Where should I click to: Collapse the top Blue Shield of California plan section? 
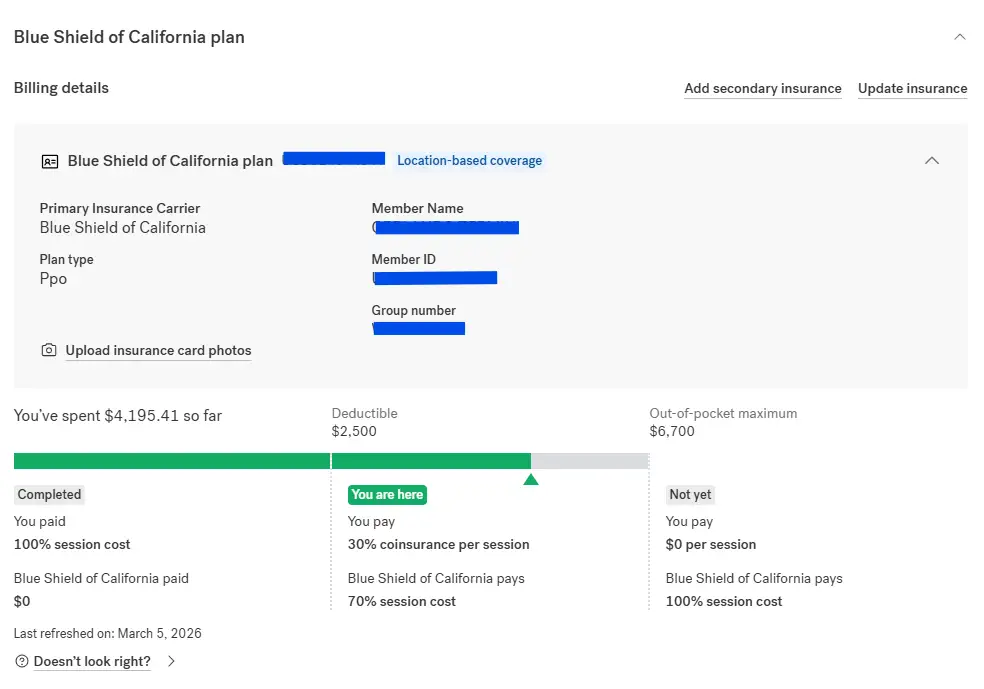click(960, 37)
